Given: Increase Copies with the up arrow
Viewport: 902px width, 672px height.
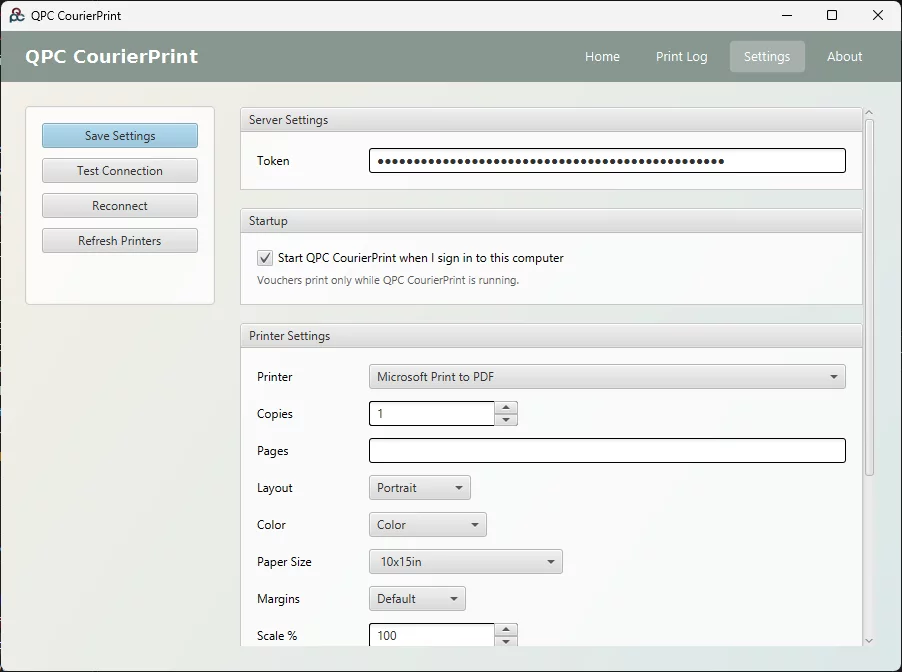Looking at the screenshot, I should (x=506, y=407).
